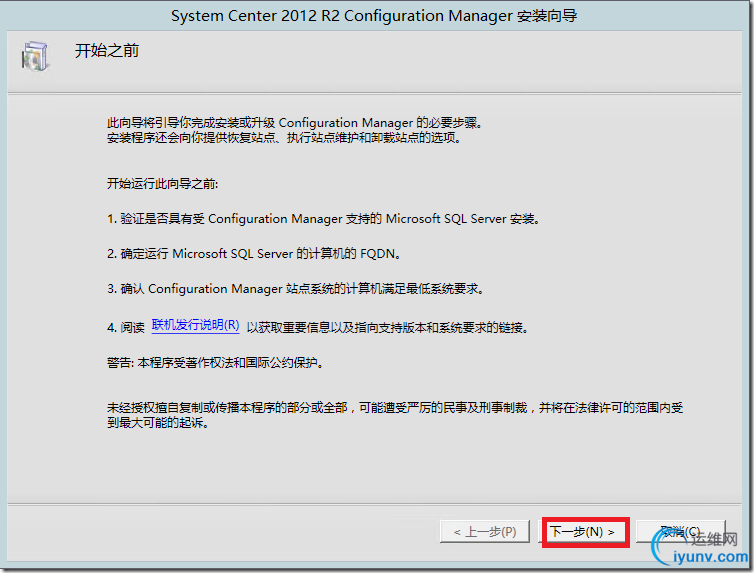
Task: Click step 3 about minimum system requirements
Action: click(295, 288)
